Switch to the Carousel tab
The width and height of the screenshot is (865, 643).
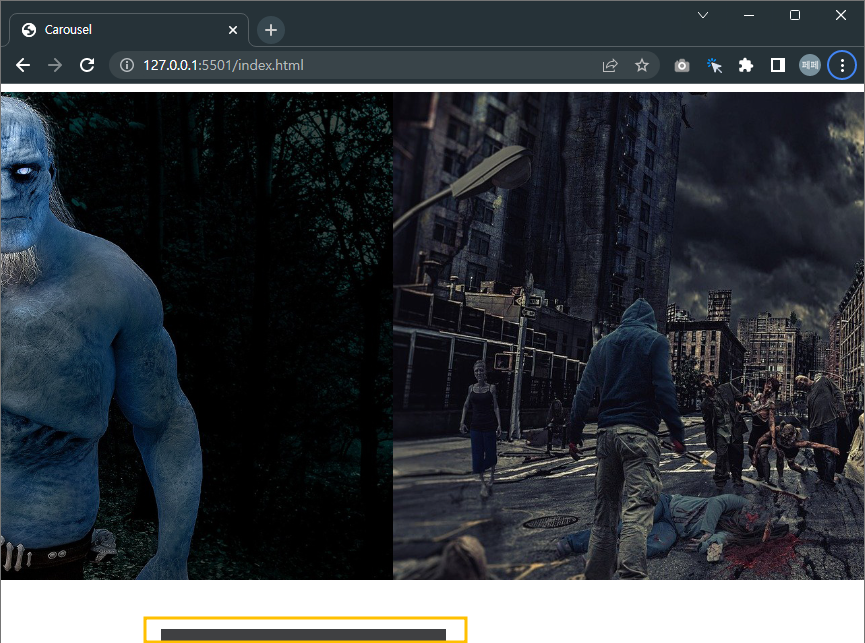129,30
